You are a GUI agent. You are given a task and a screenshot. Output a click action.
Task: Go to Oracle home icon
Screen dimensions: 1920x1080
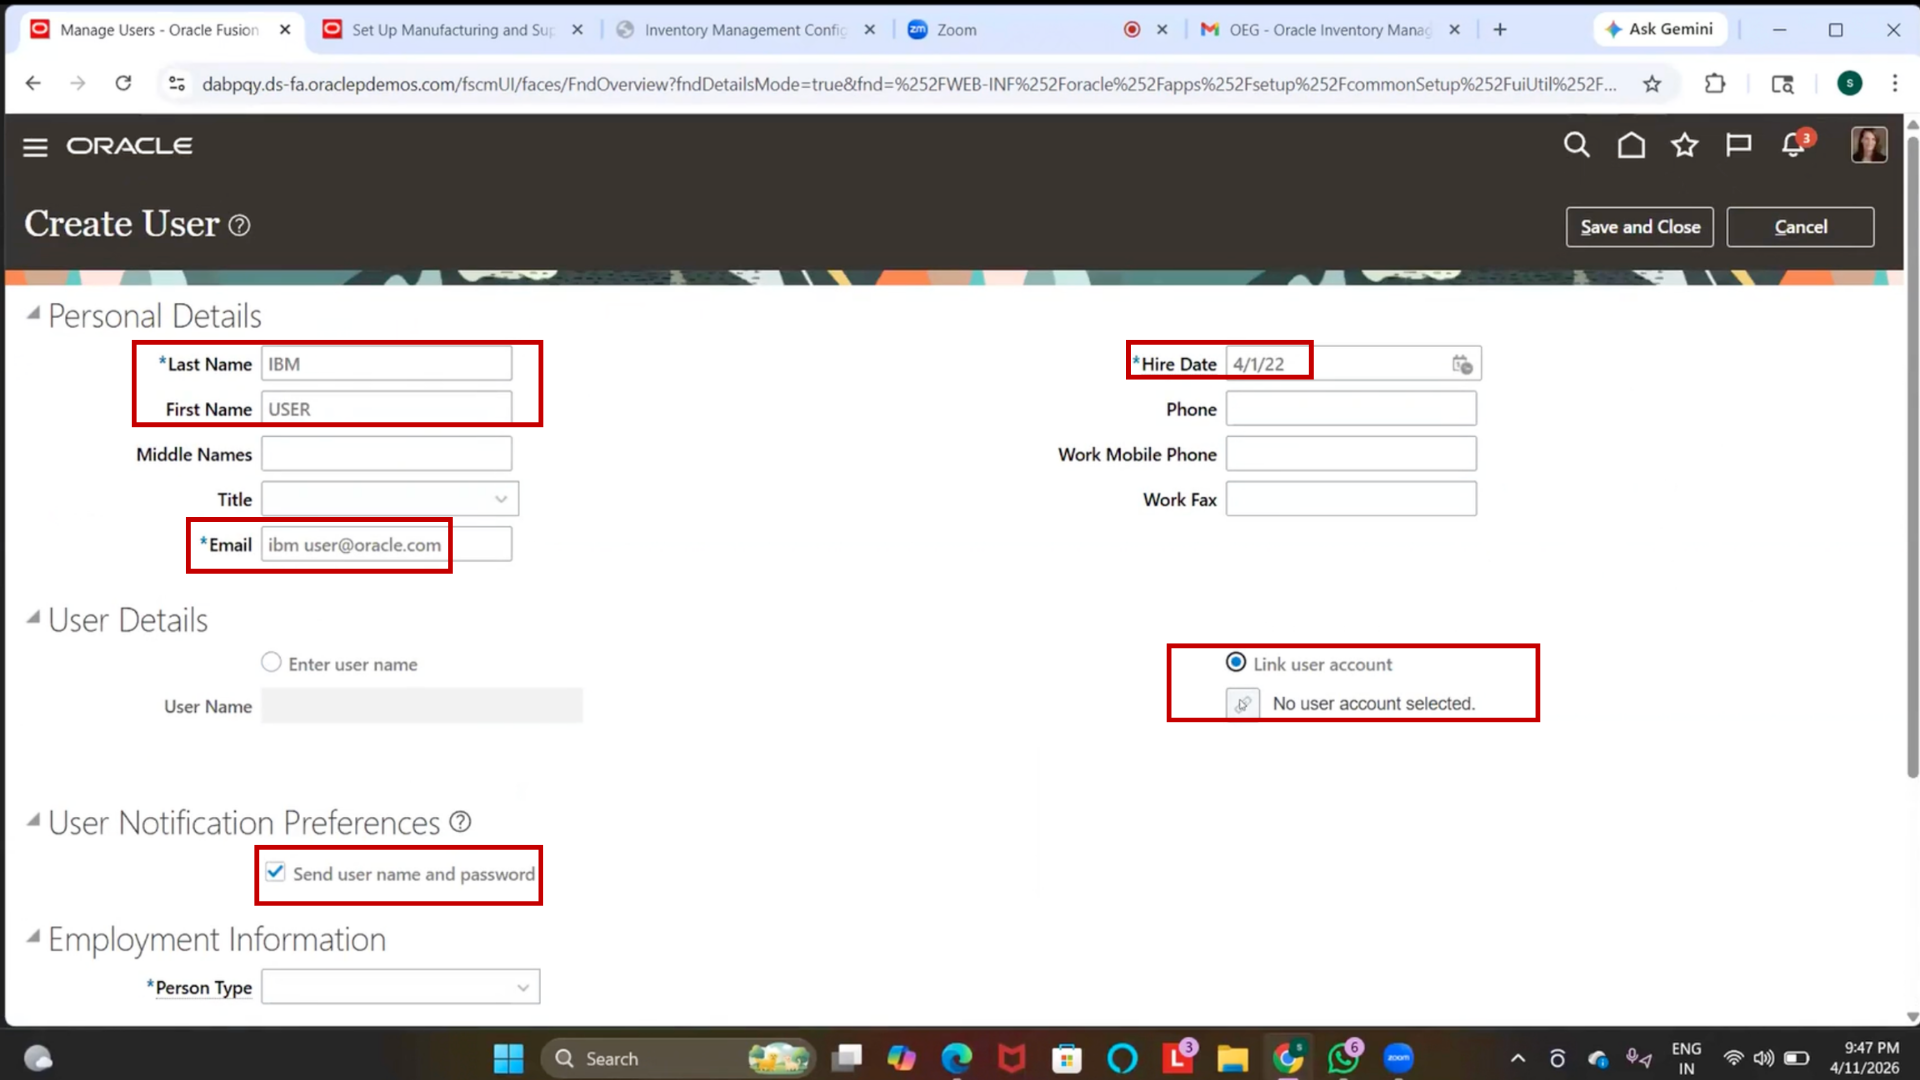(x=1631, y=145)
